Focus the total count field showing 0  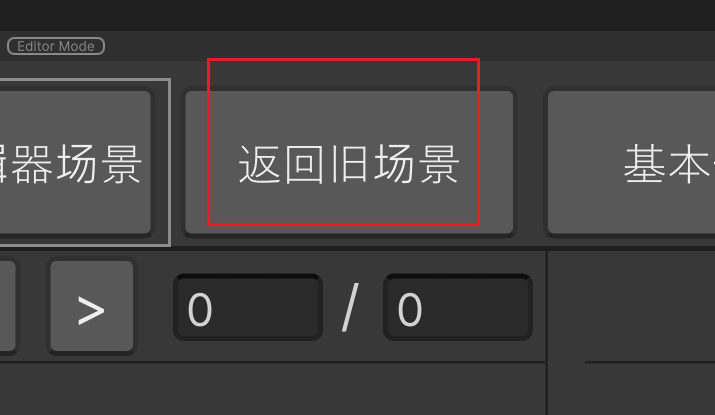458,307
